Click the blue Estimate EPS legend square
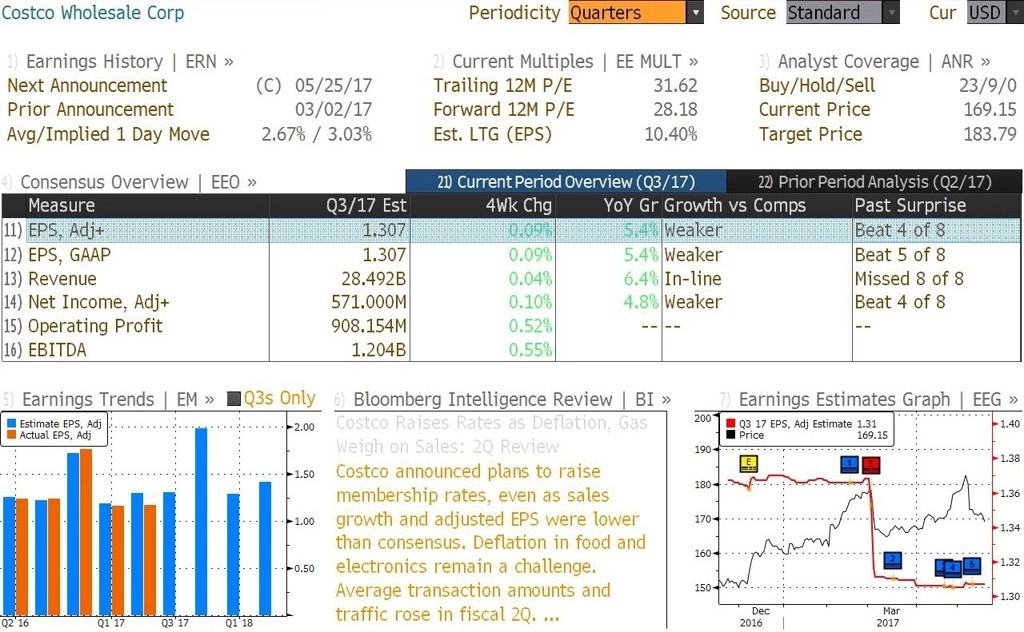Viewport: 1024px width, 632px height. tap(11, 423)
